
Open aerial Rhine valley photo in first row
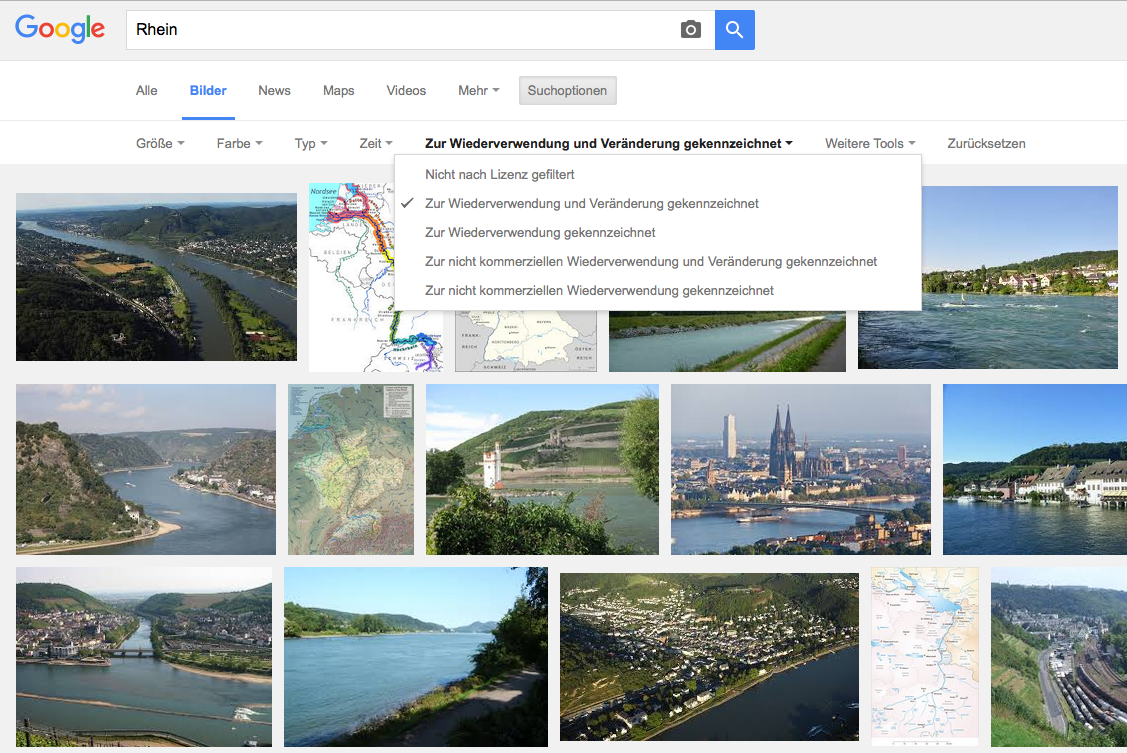pos(156,277)
